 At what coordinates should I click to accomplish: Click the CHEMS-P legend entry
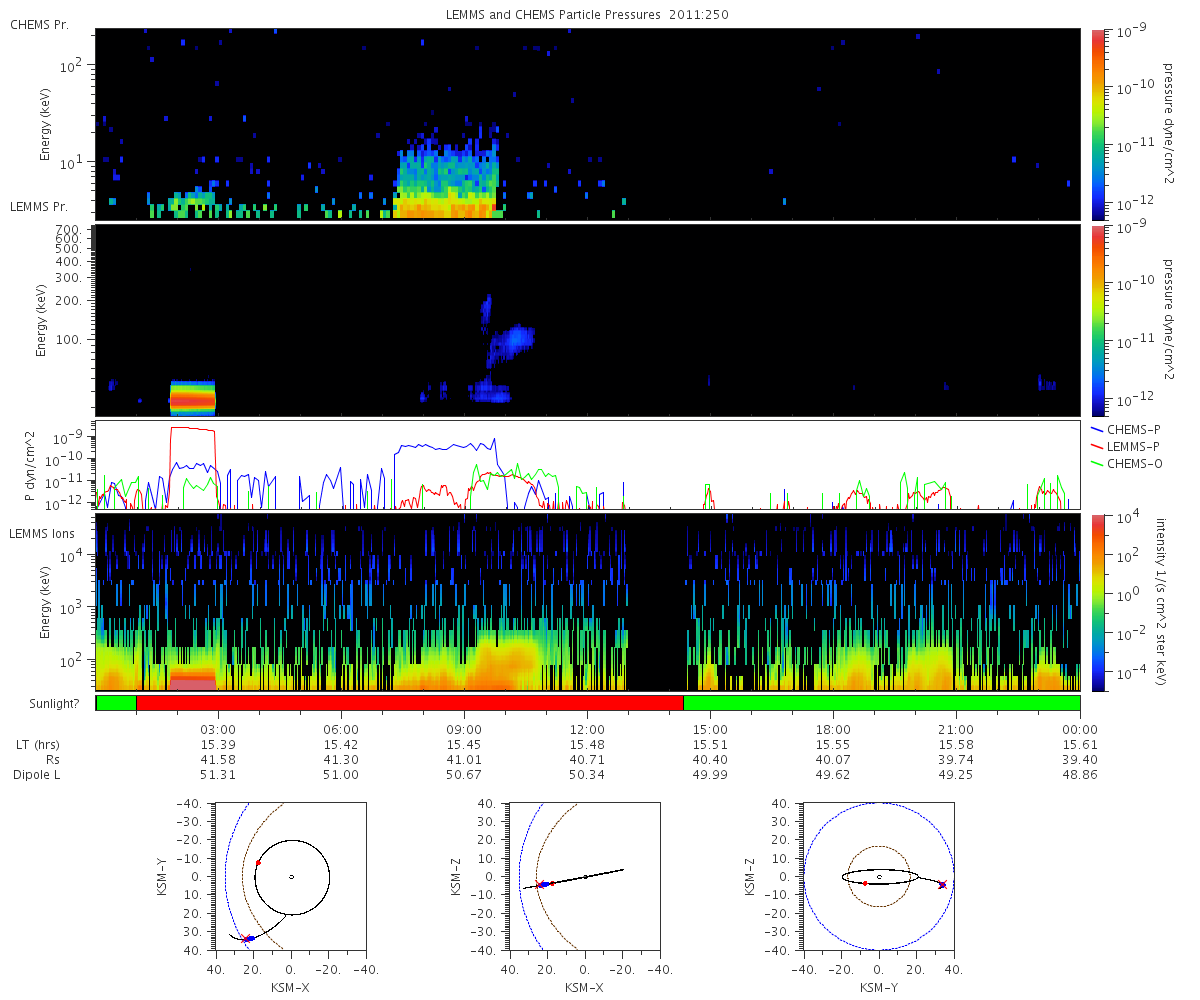click(x=1127, y=428)
